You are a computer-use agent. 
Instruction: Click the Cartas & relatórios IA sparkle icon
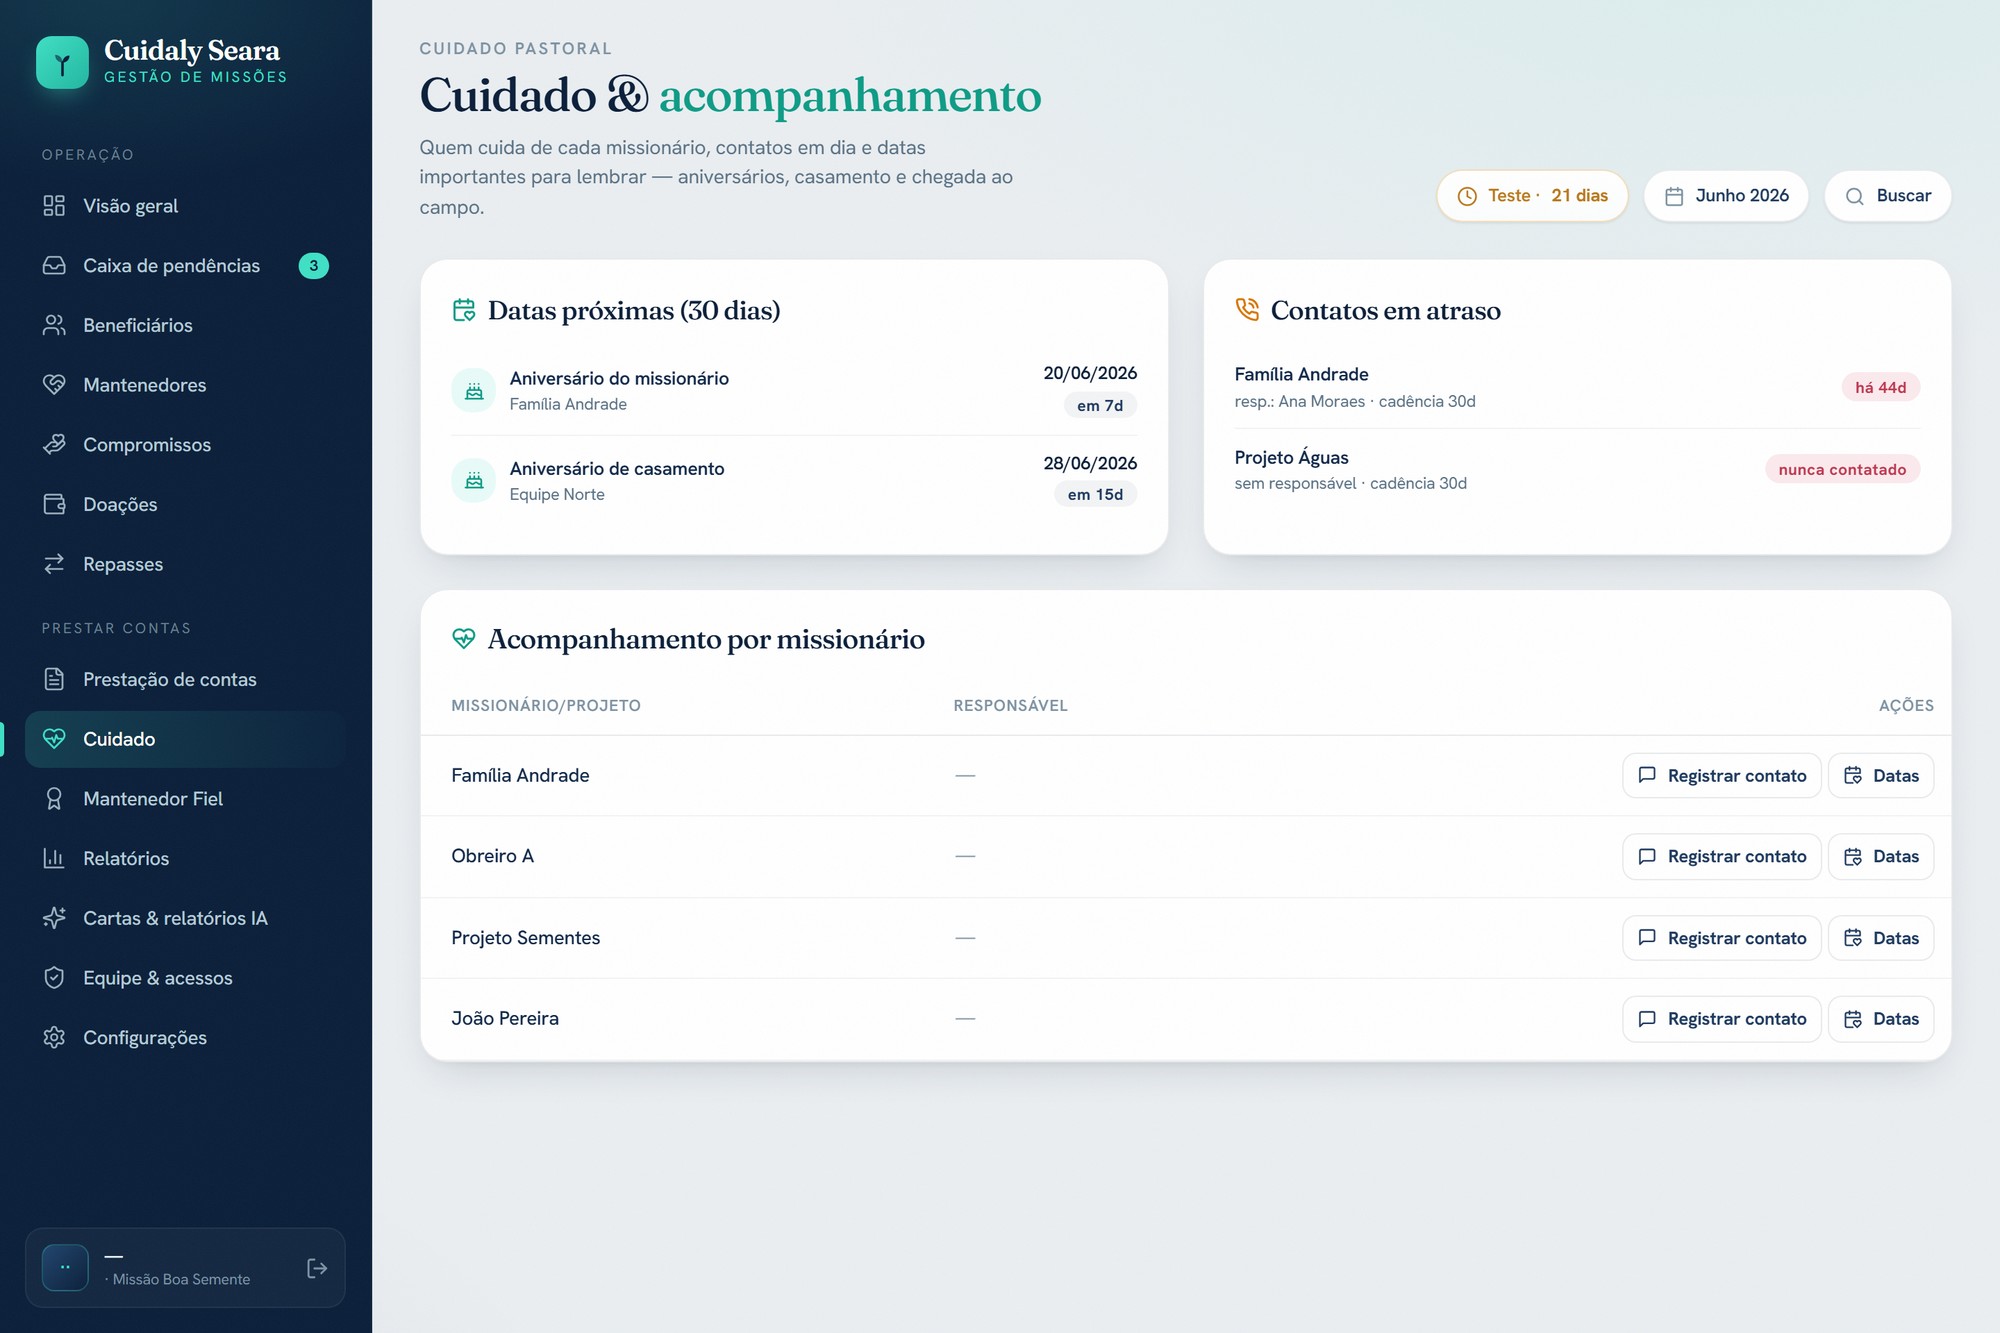[54, 918]
